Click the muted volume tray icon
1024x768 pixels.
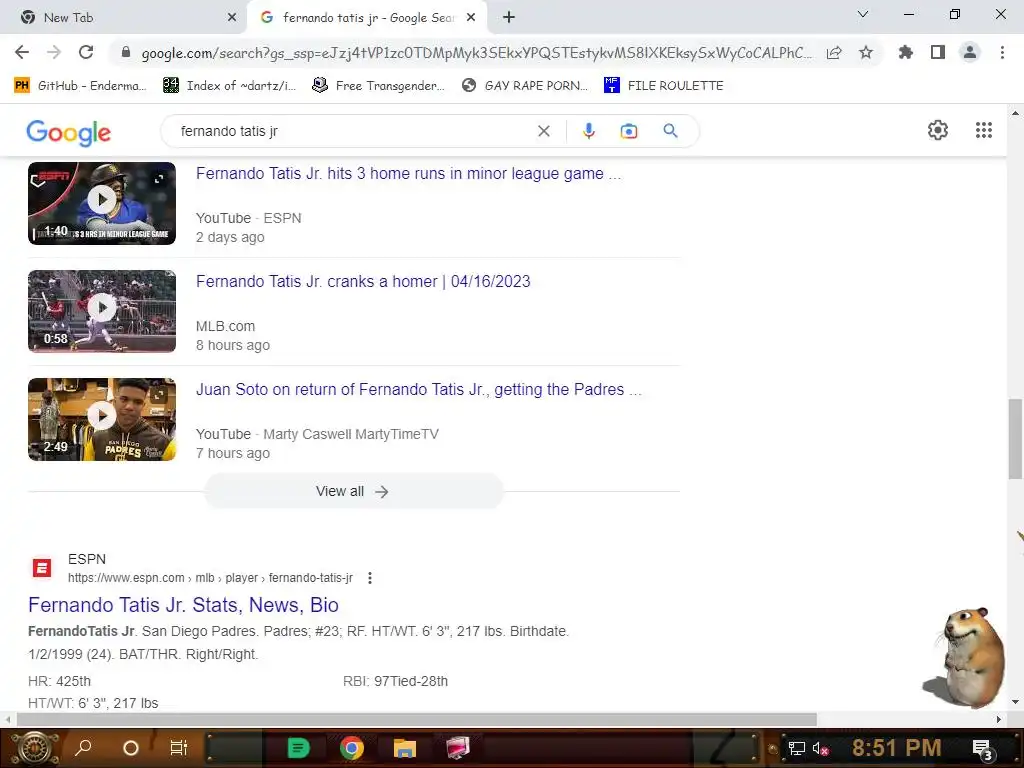point(821,748)
